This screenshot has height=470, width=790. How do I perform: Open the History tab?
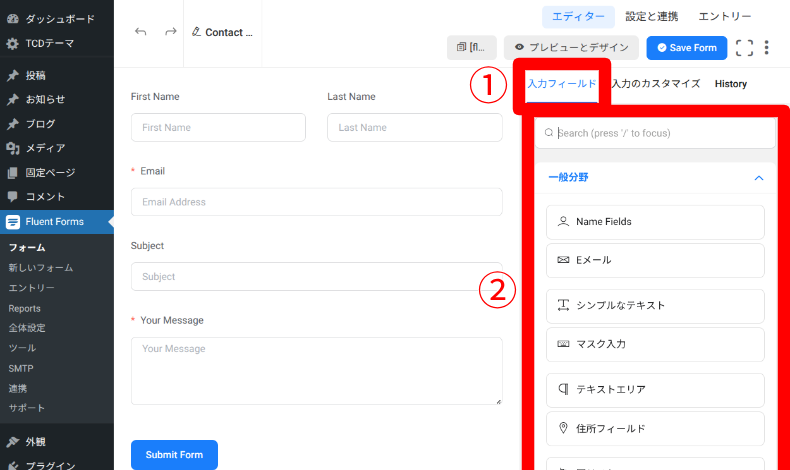pos(731,84)
